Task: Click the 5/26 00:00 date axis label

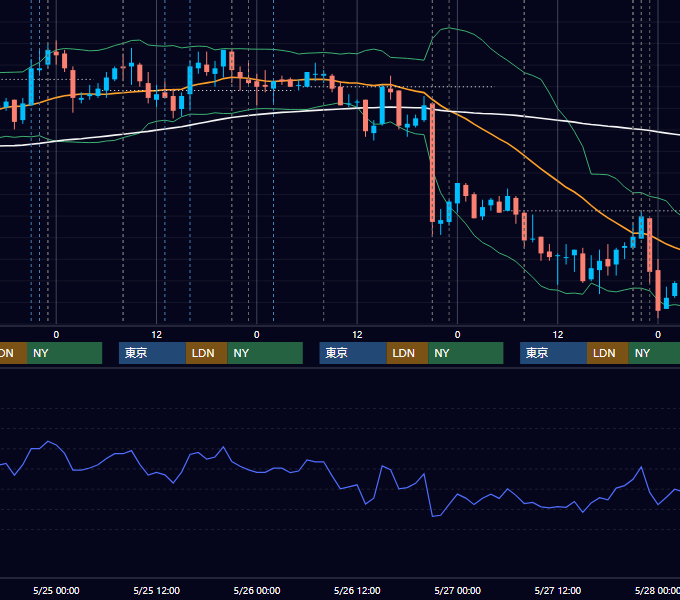Action: (257, 590)
